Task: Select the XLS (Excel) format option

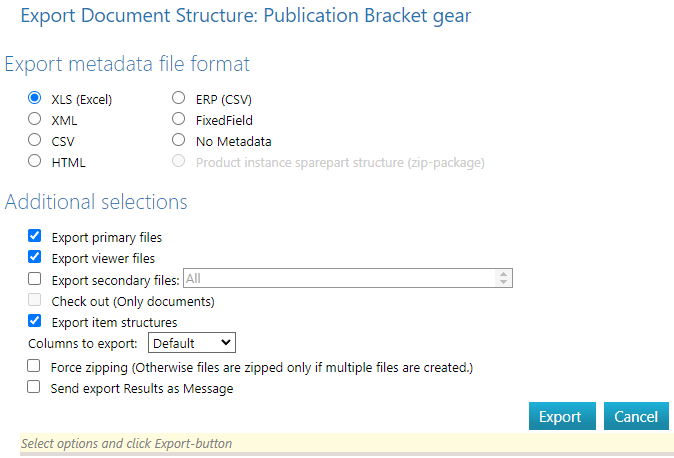Action: coord(35,99)
